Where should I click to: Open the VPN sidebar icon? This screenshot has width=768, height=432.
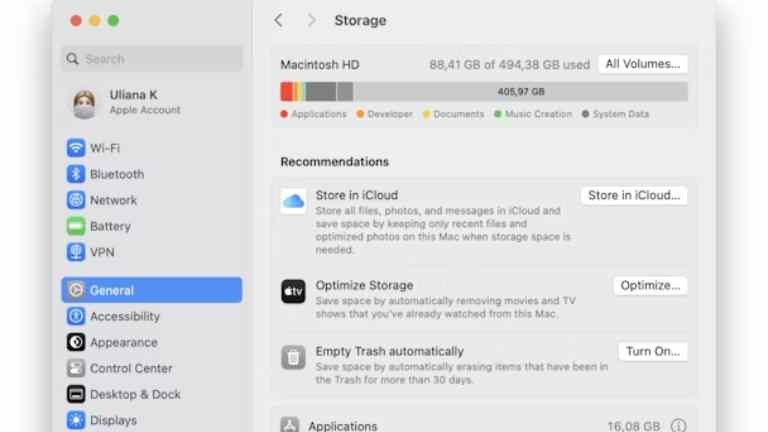coord(76,252)
